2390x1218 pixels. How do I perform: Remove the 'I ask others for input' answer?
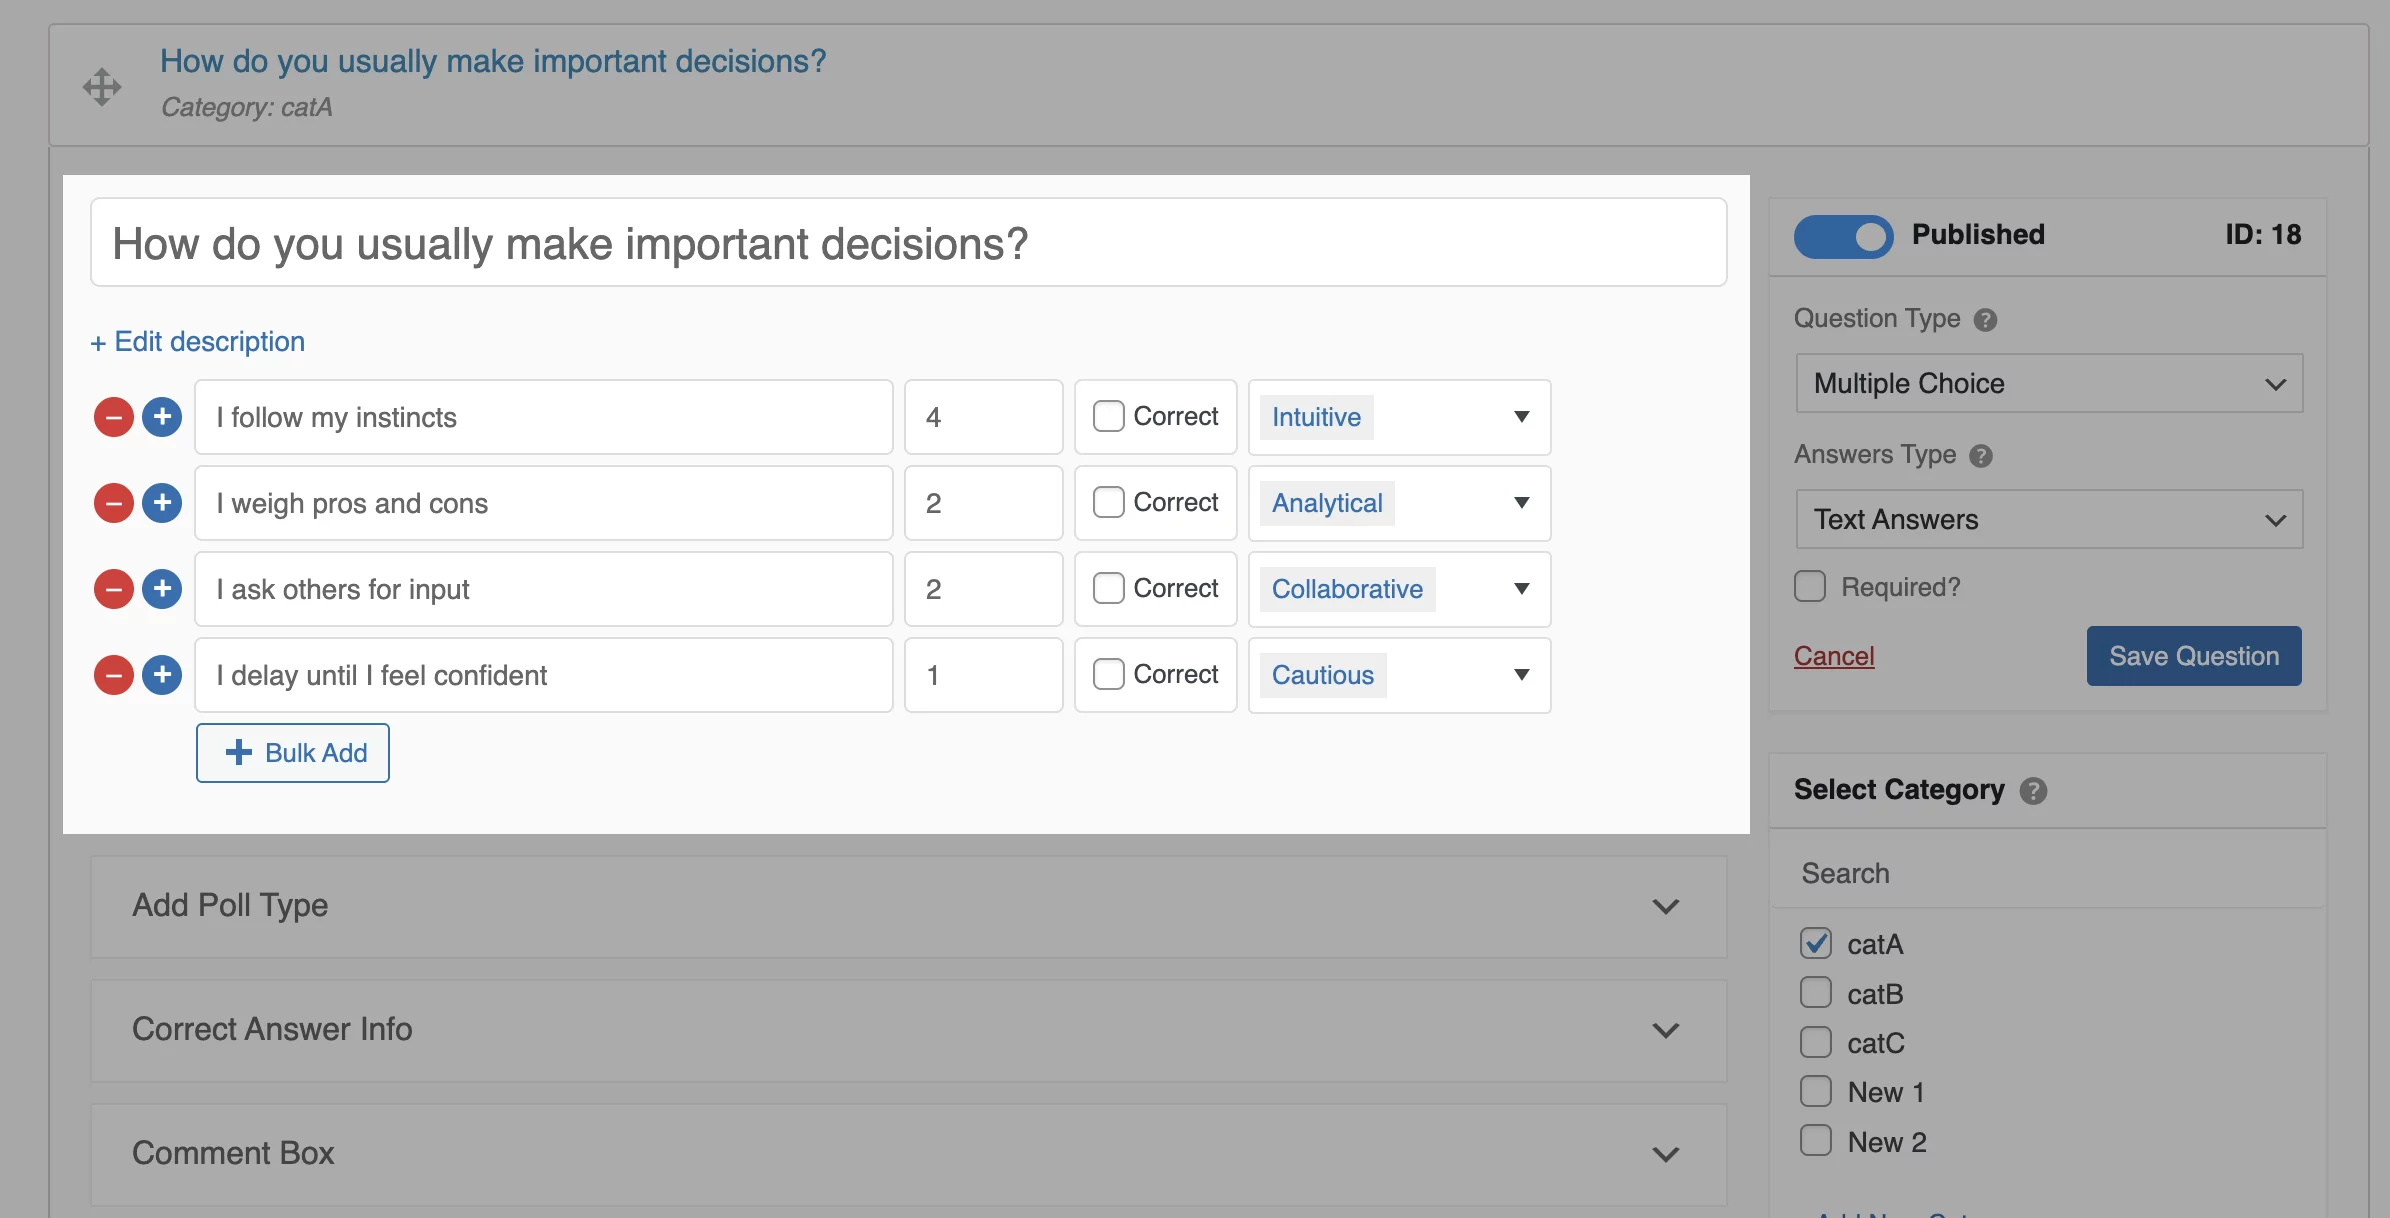tap(114, 589)
